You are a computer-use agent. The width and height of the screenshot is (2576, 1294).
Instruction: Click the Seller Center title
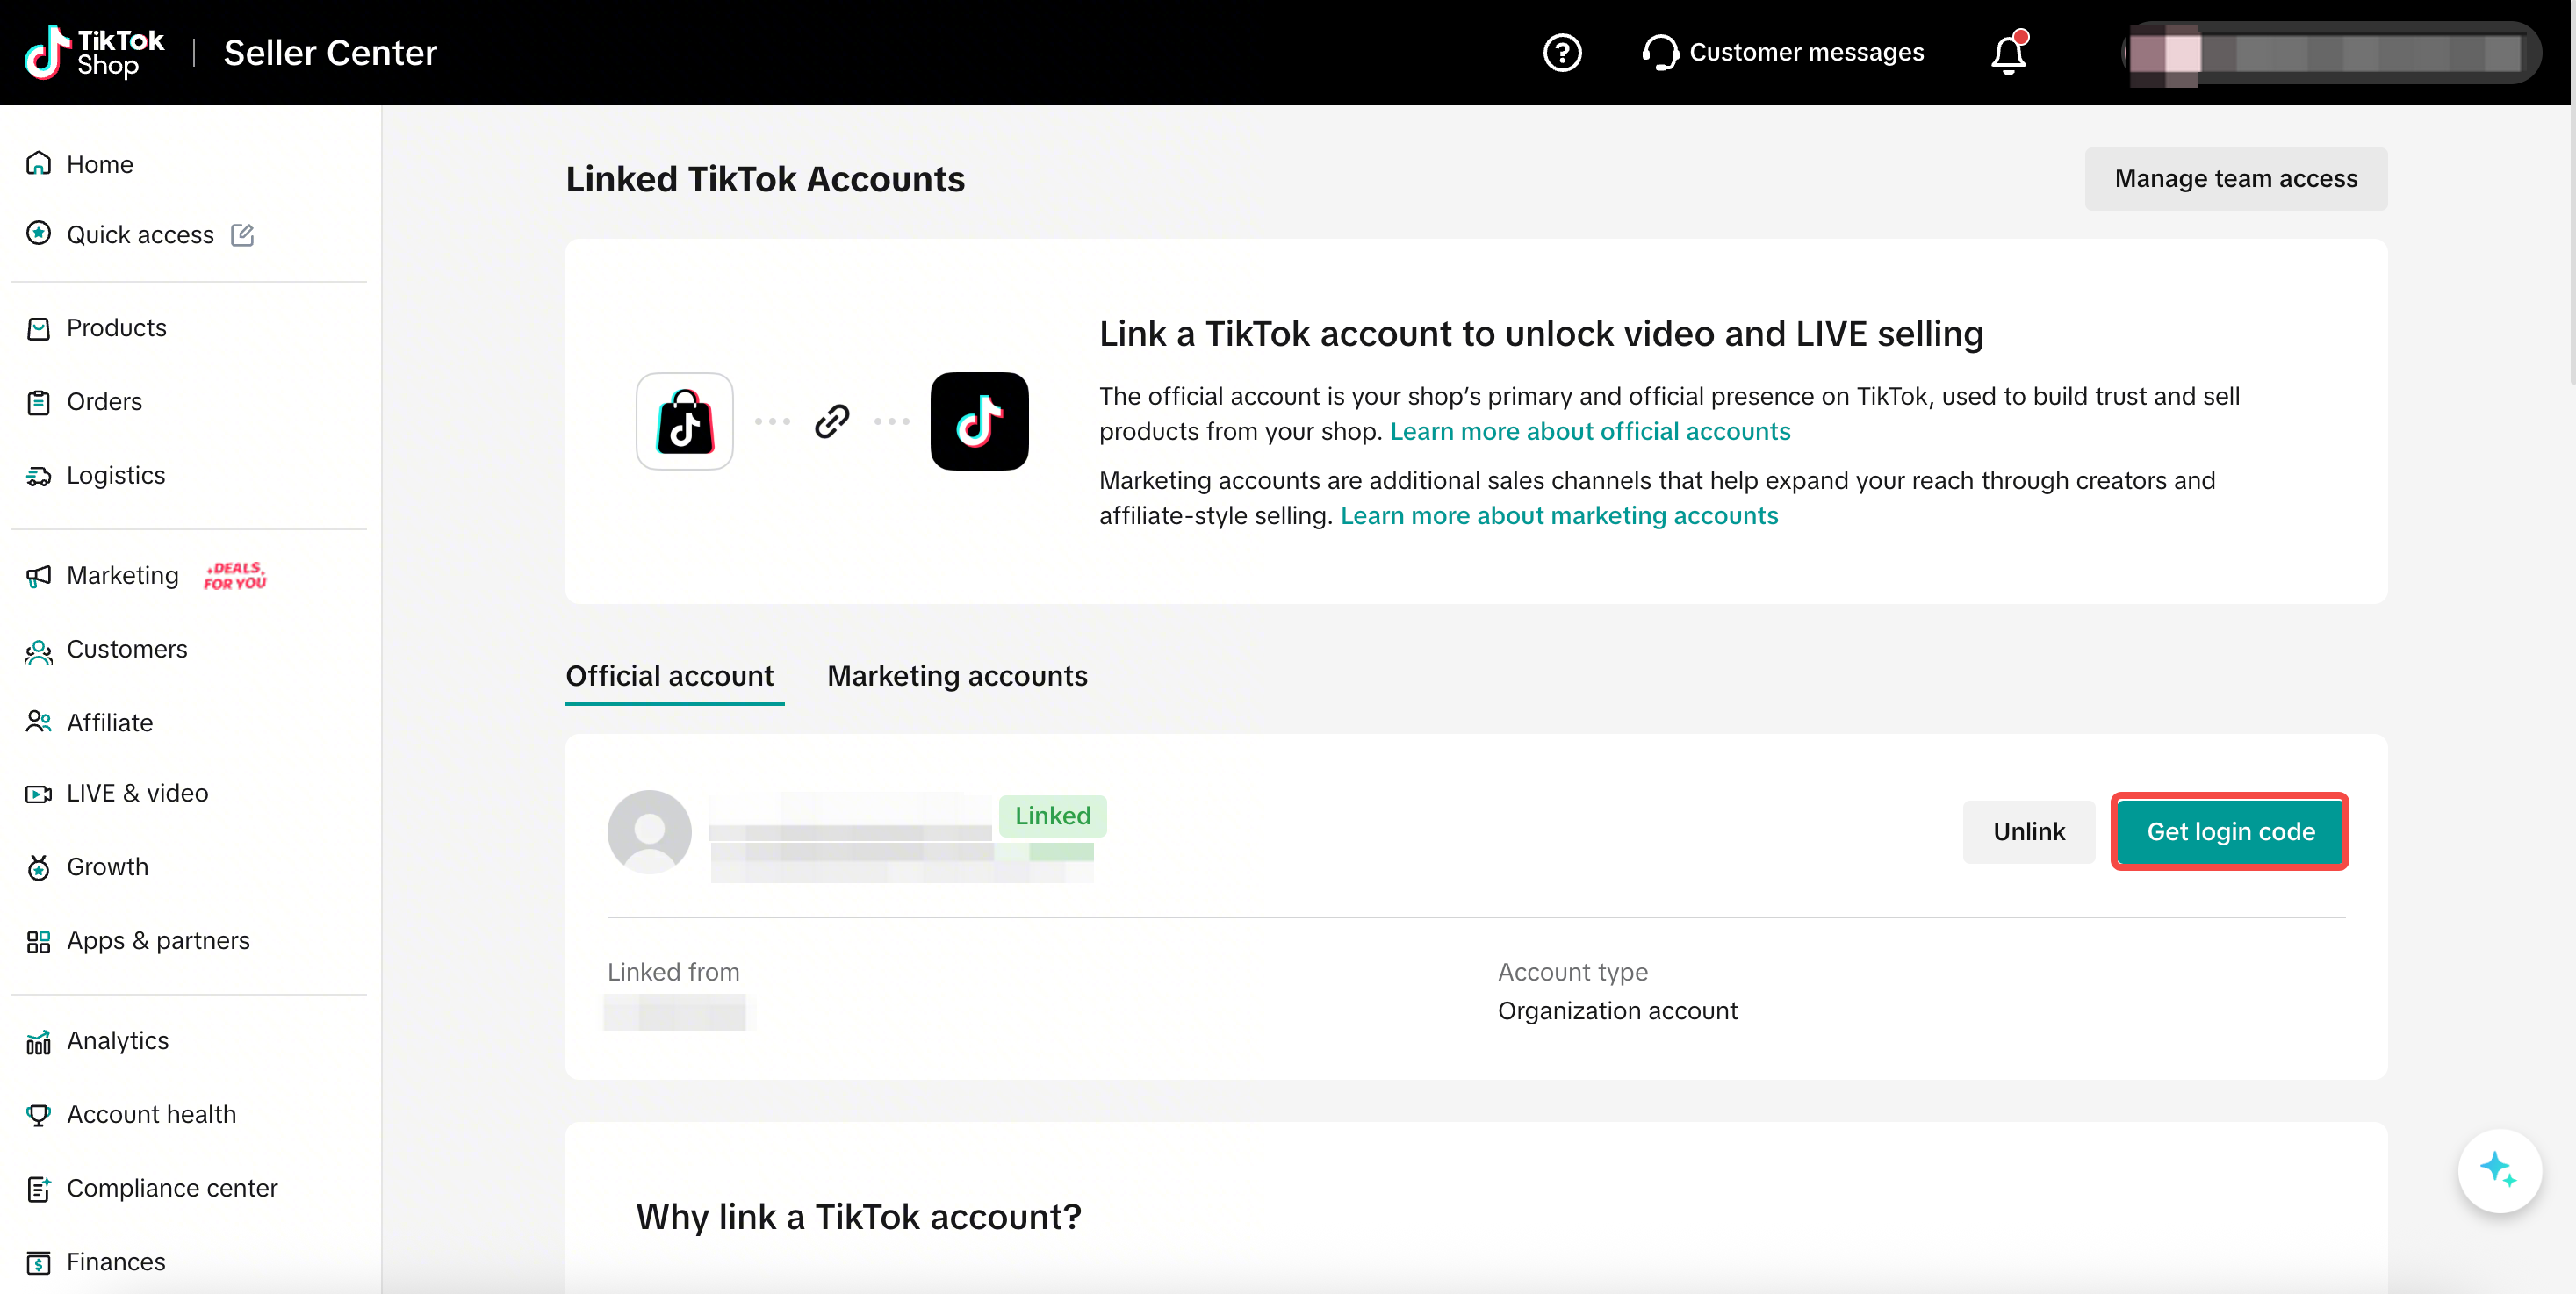click(x=330, y=52)
